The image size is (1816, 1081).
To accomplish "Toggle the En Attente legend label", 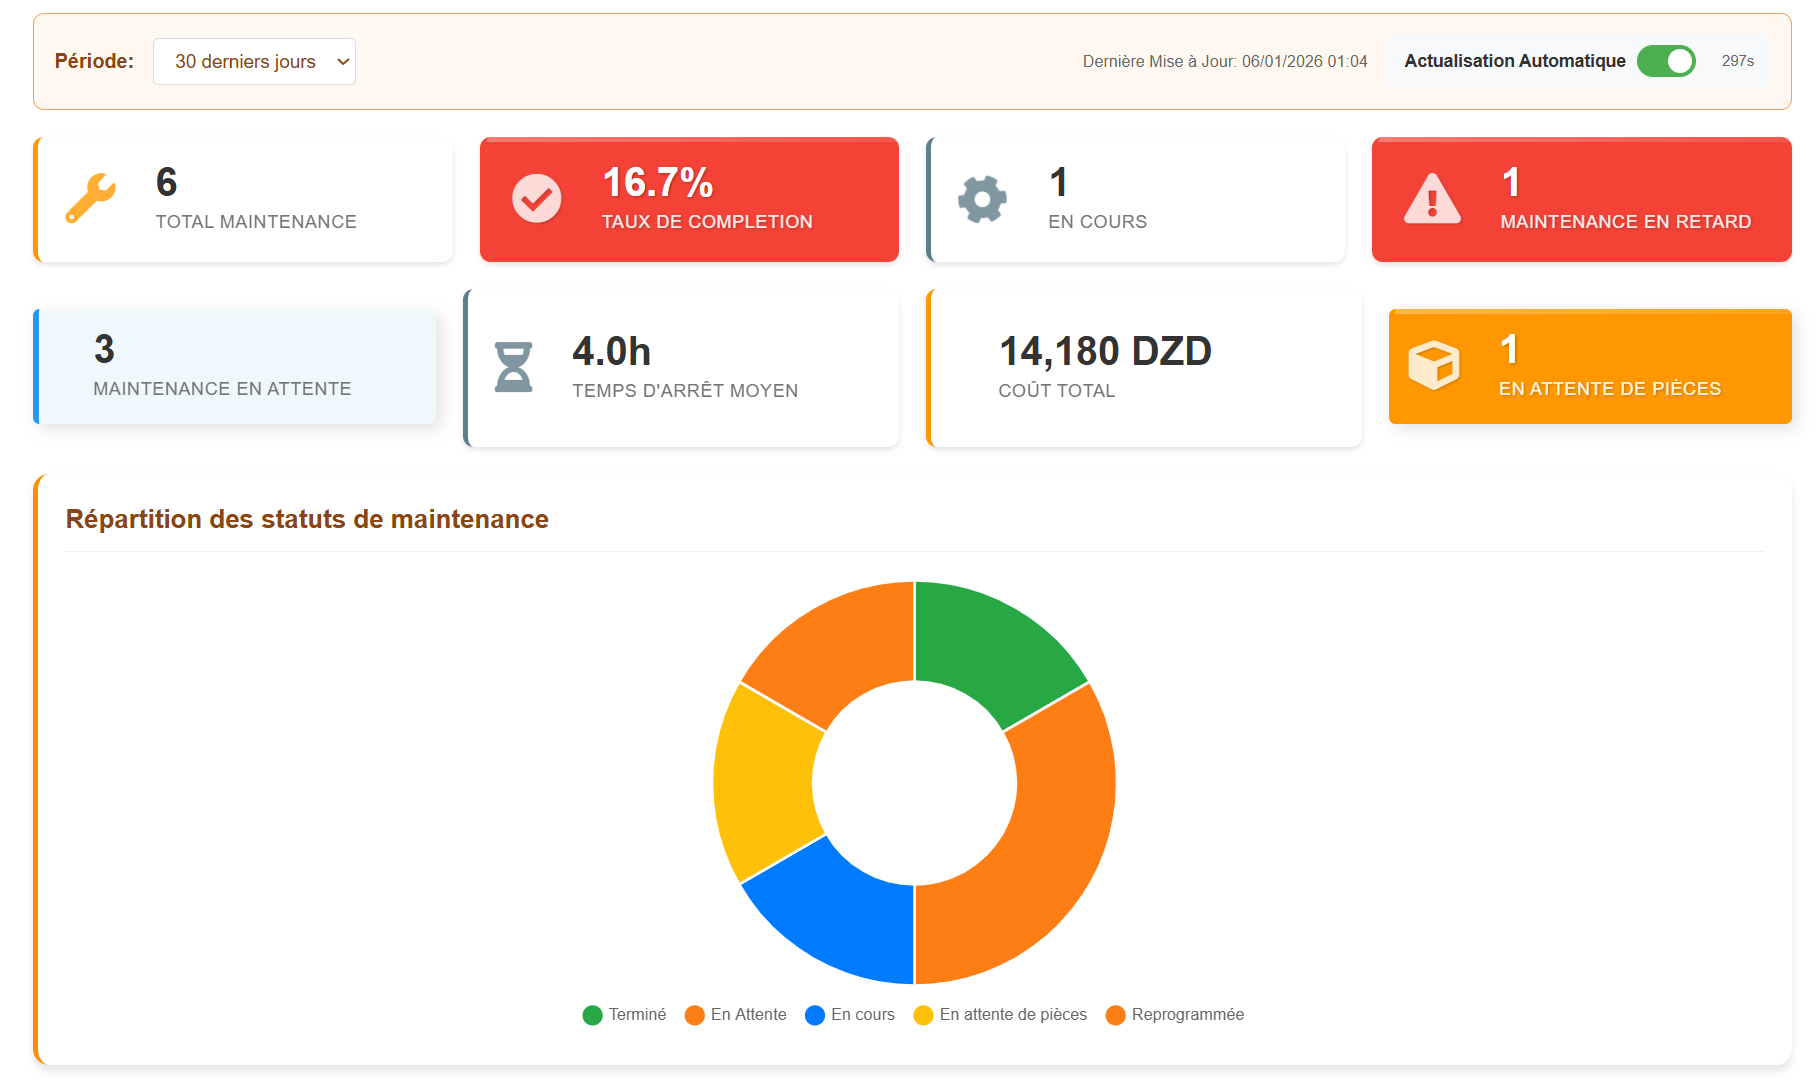I will tap(748, 1015).
